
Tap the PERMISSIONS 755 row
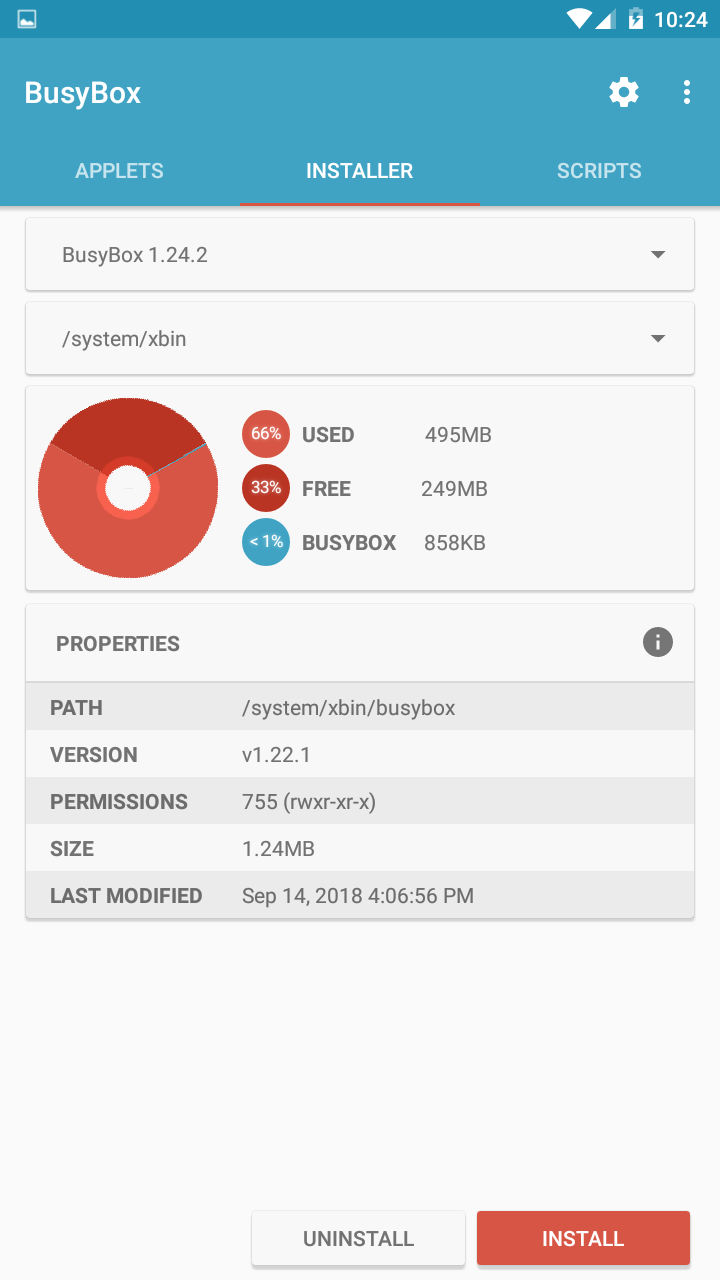point(360,802)
